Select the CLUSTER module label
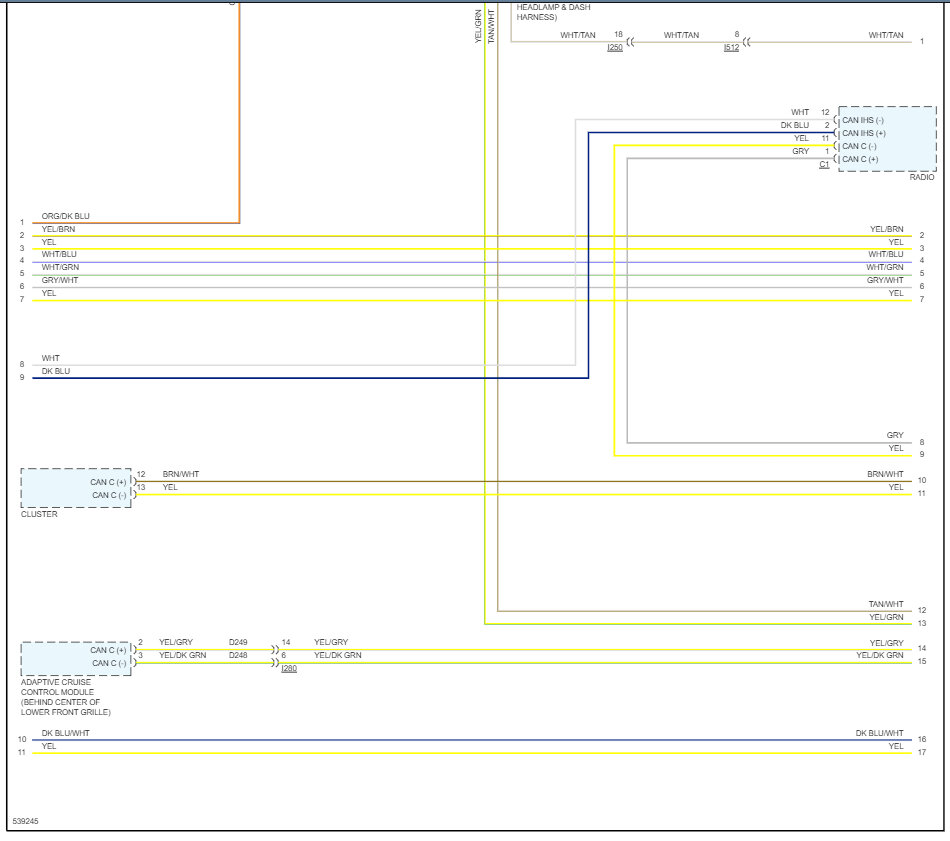 coord(39,514)
